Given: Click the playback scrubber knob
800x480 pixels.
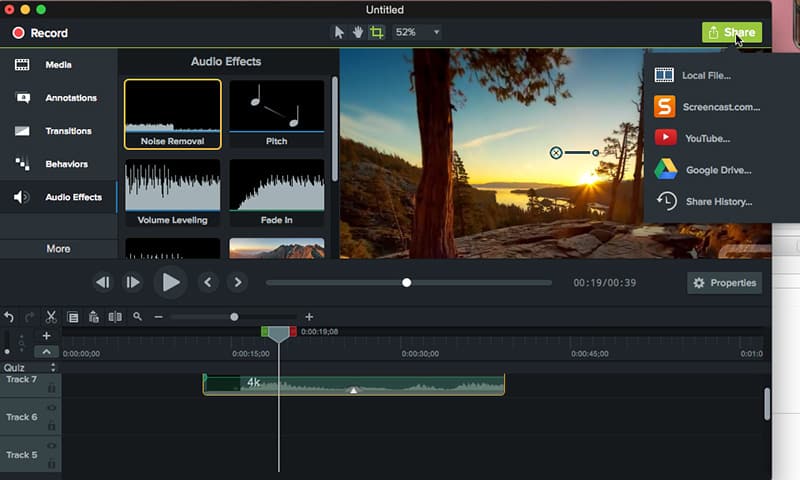Looking at the screenshot, I should pyautogui.click(x=407, y=283).
